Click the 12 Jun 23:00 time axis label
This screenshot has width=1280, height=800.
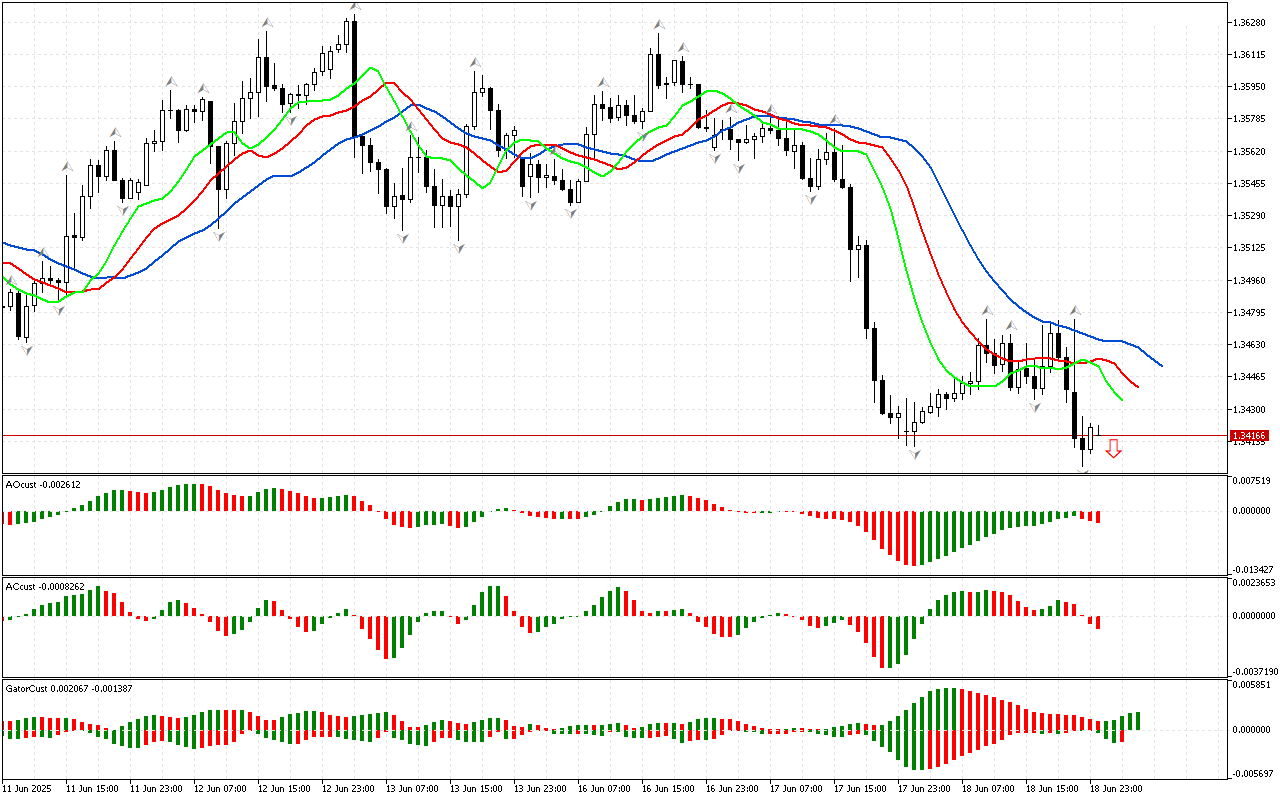click(347, 788)
